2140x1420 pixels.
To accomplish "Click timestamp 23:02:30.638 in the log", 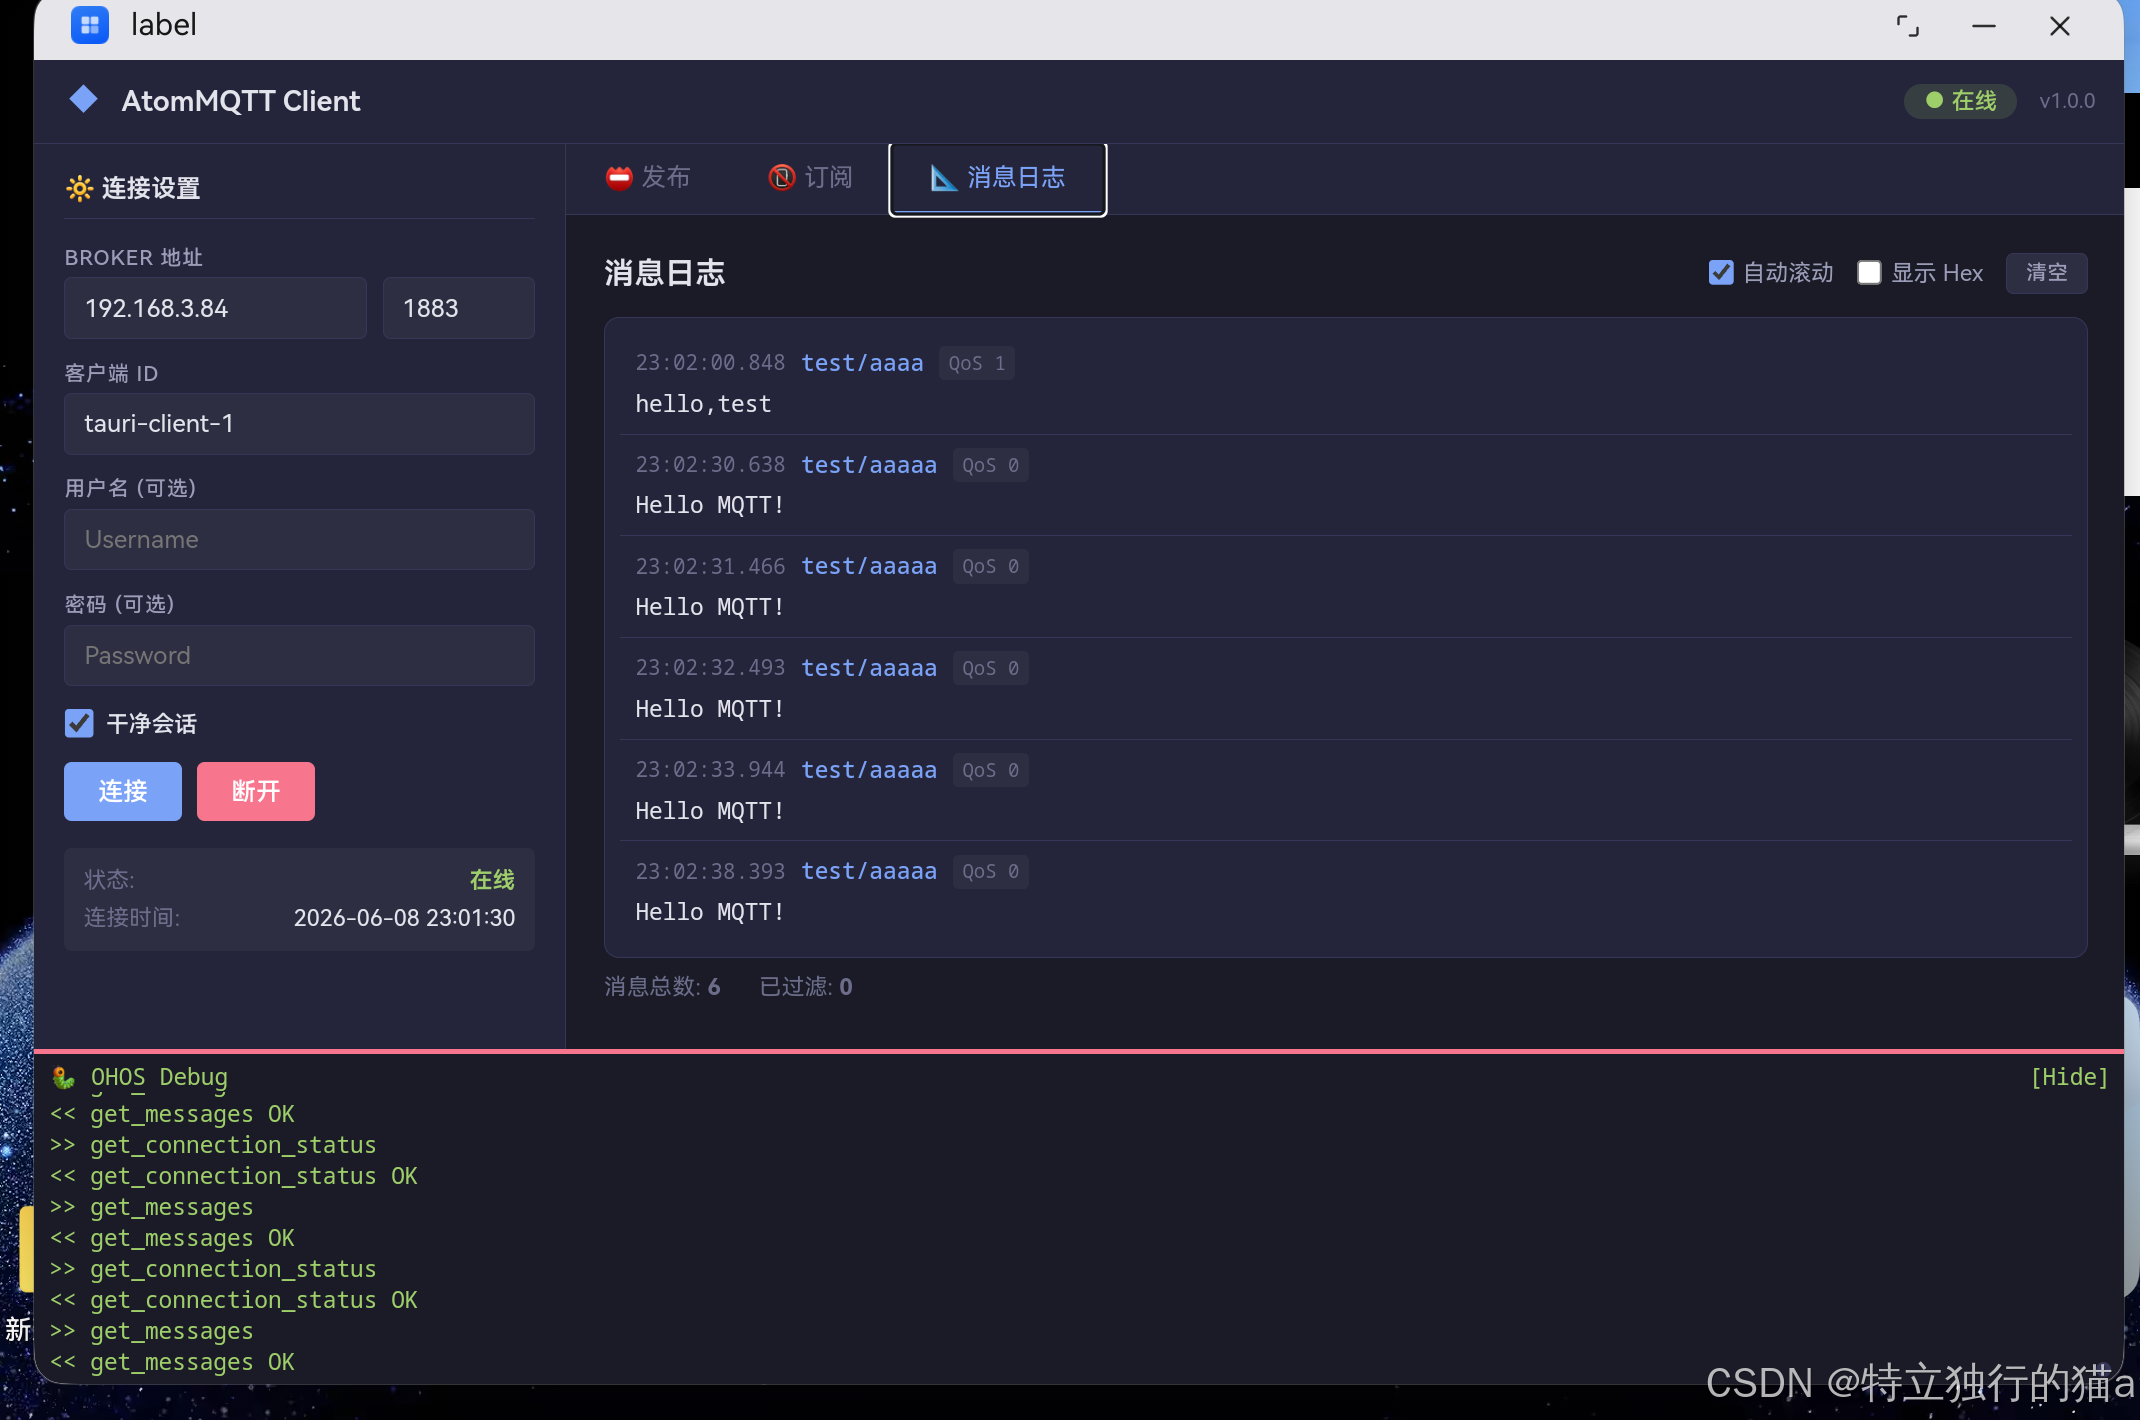I will point(710,465).
